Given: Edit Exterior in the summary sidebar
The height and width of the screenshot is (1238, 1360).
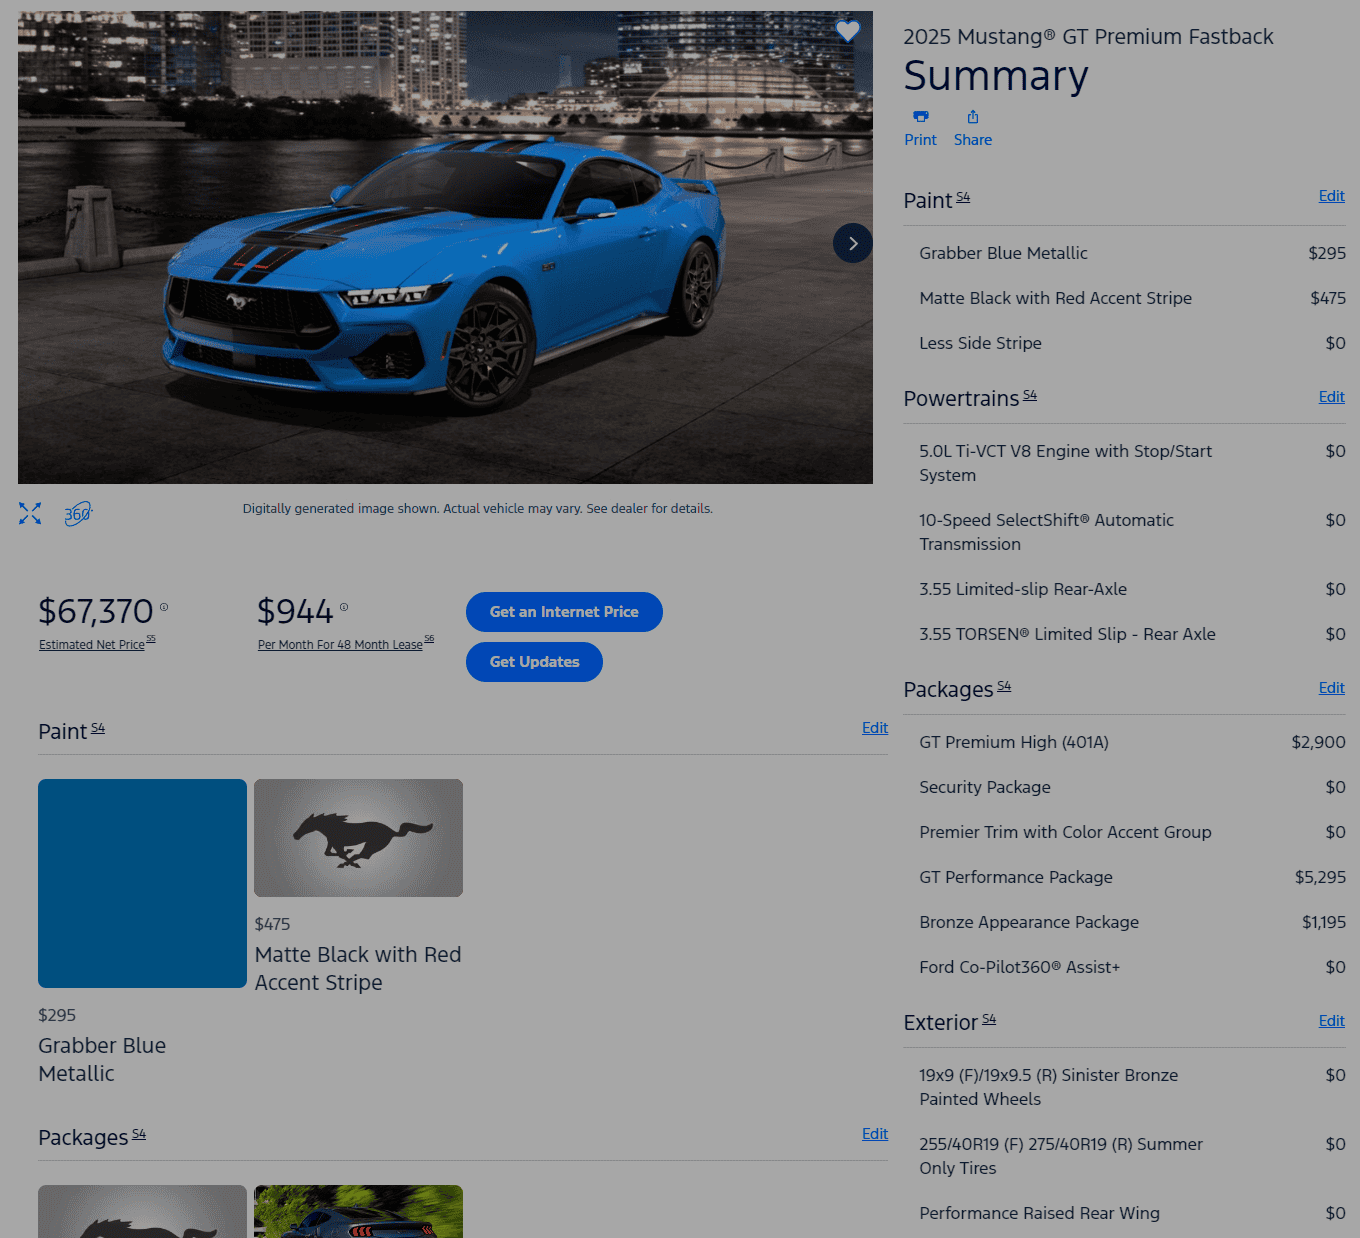Looking at the screenshot, I should click(1332, 1021).
